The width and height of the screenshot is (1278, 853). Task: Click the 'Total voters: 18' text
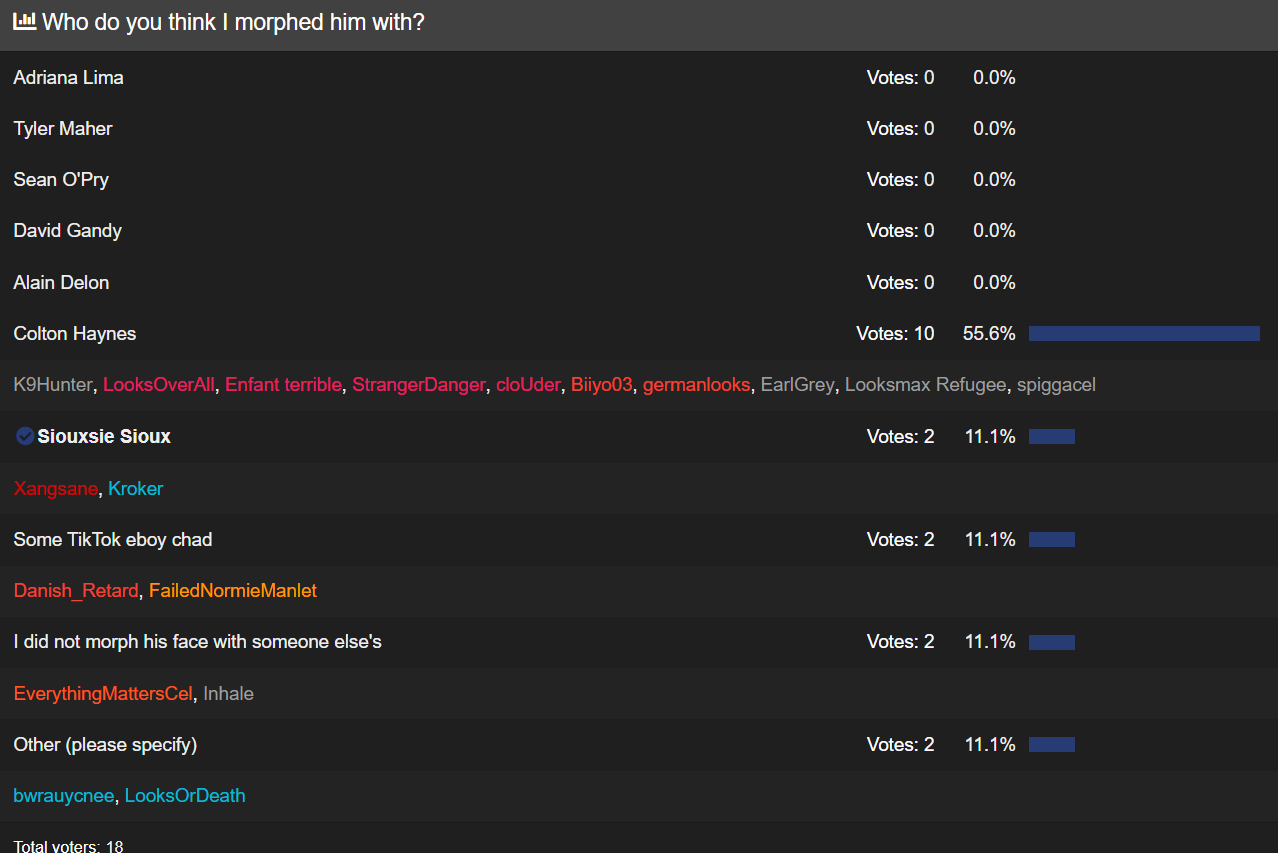tap(69, 846)
